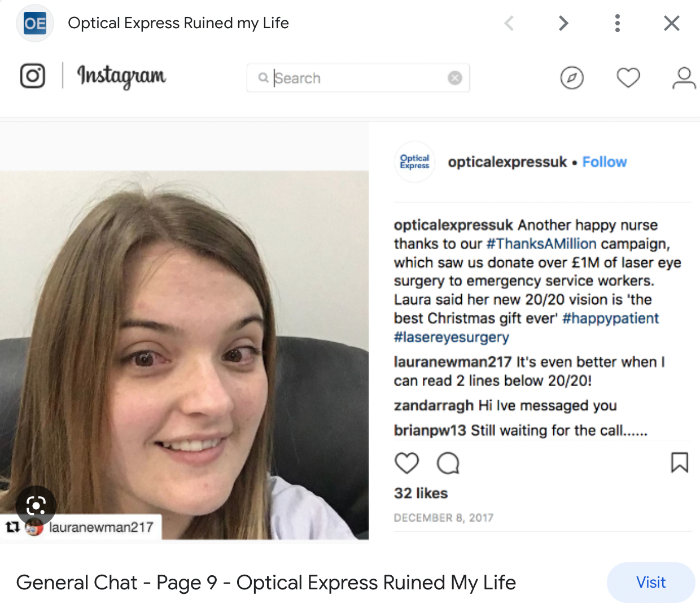Screen dimensions: 700x606
Task: Save the post with bookmark icon
Action: (x=679, y=463)
